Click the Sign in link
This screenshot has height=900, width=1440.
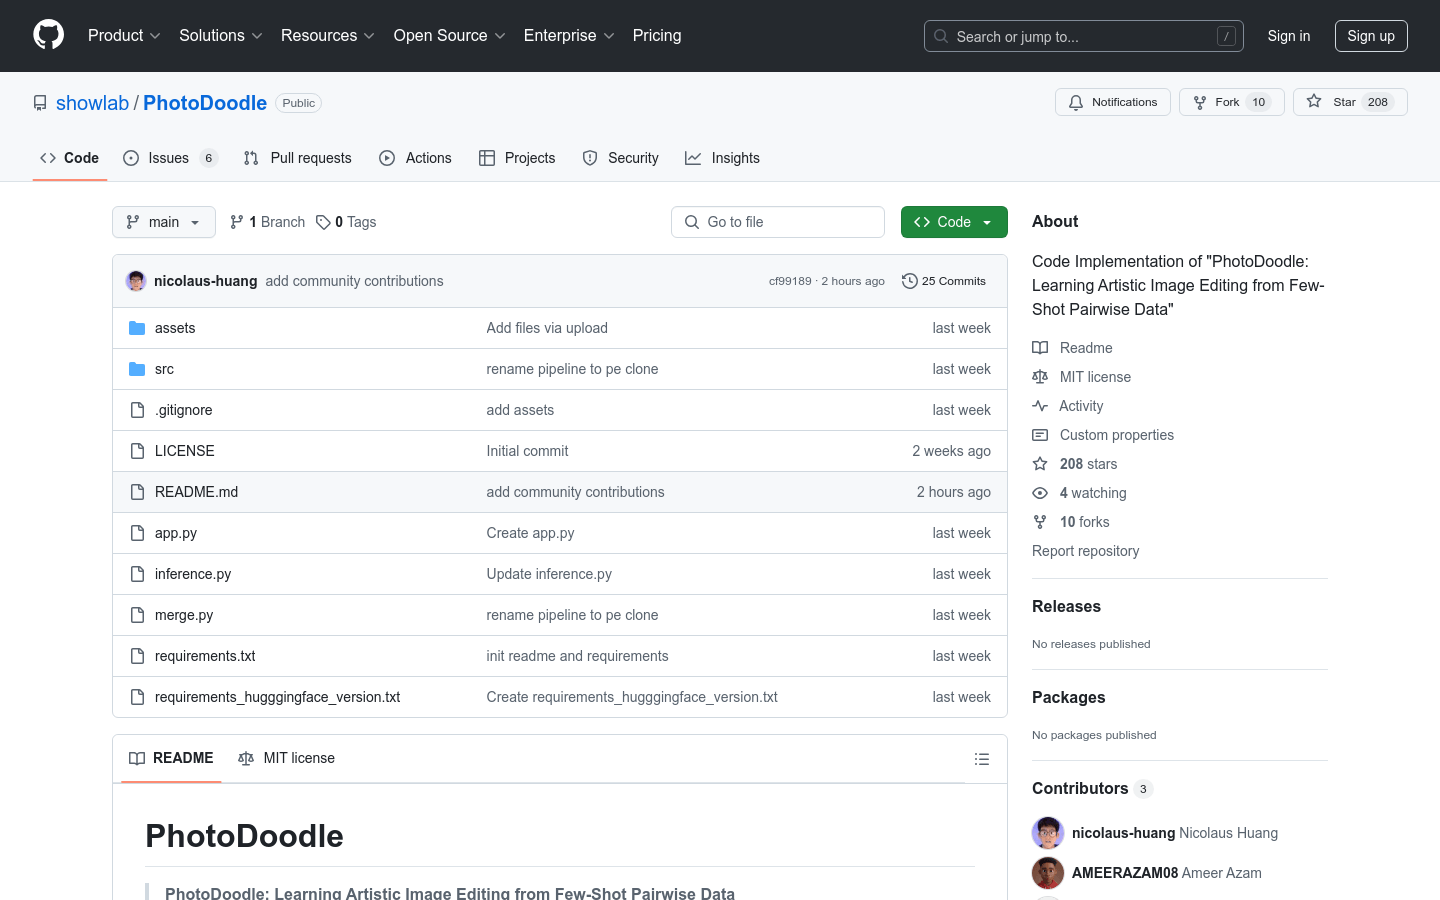coord(1289,36)
